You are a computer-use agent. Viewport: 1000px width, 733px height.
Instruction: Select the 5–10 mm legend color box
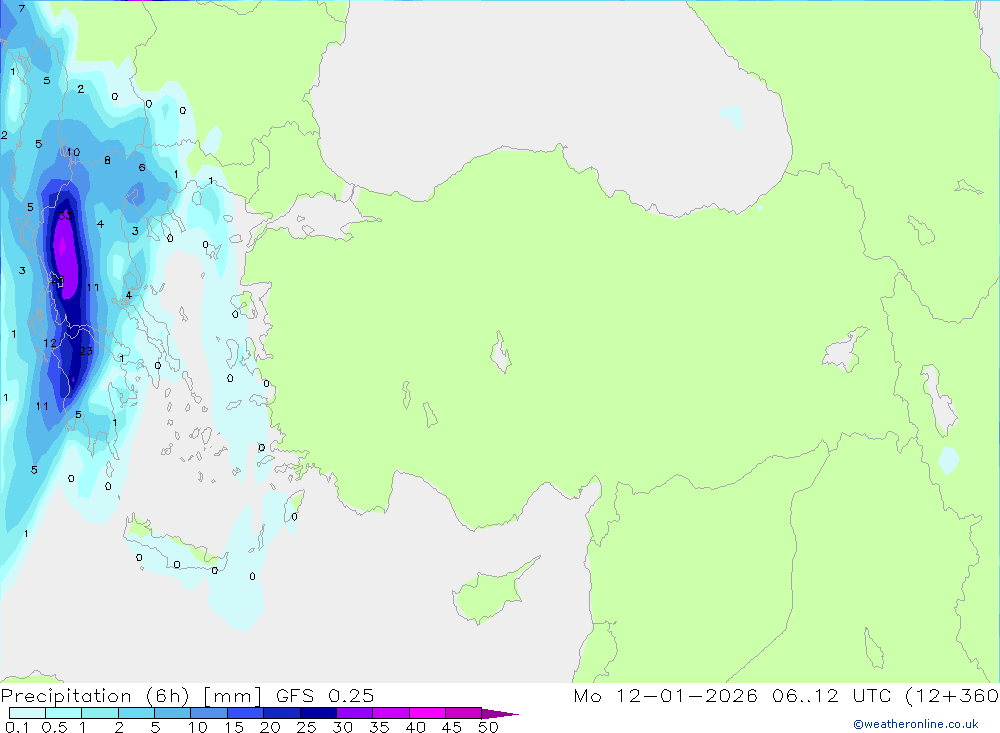tap(172, 713)
